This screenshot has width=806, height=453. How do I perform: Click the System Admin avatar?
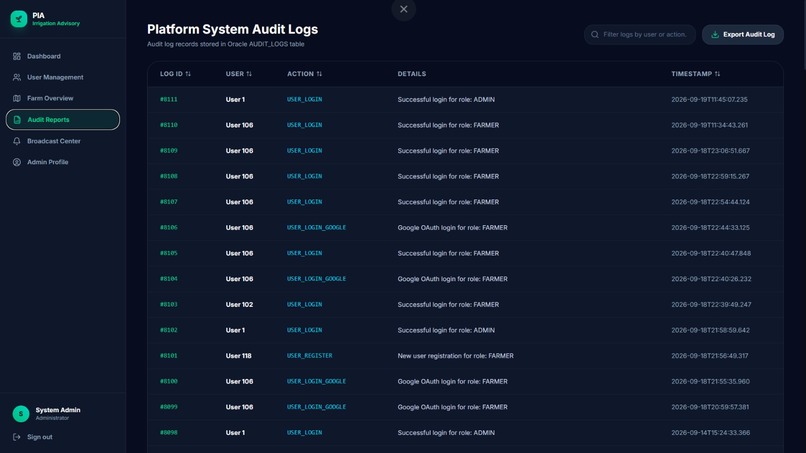click(x=21, y=413)
